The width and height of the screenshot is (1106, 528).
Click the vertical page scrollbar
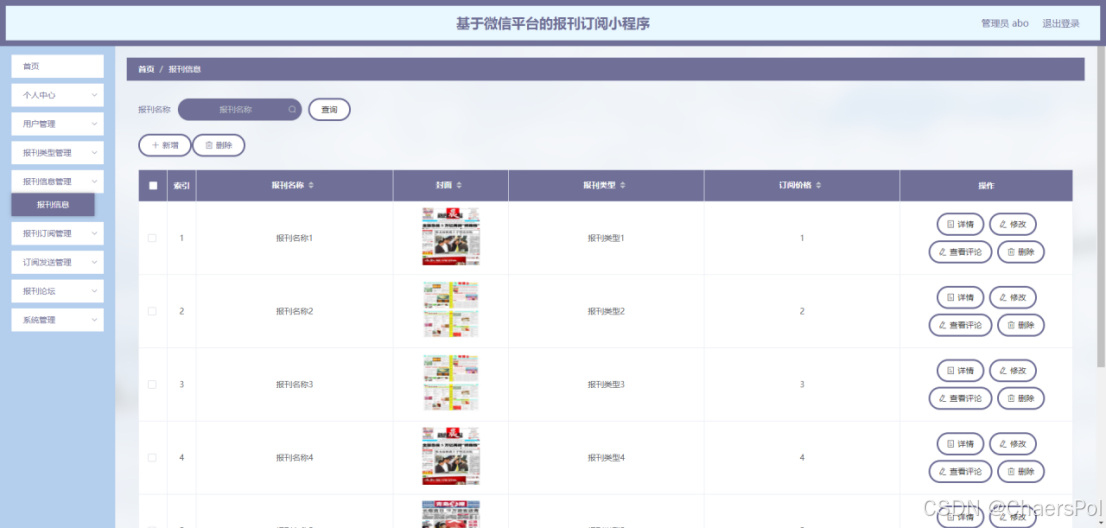(1101, 207)
